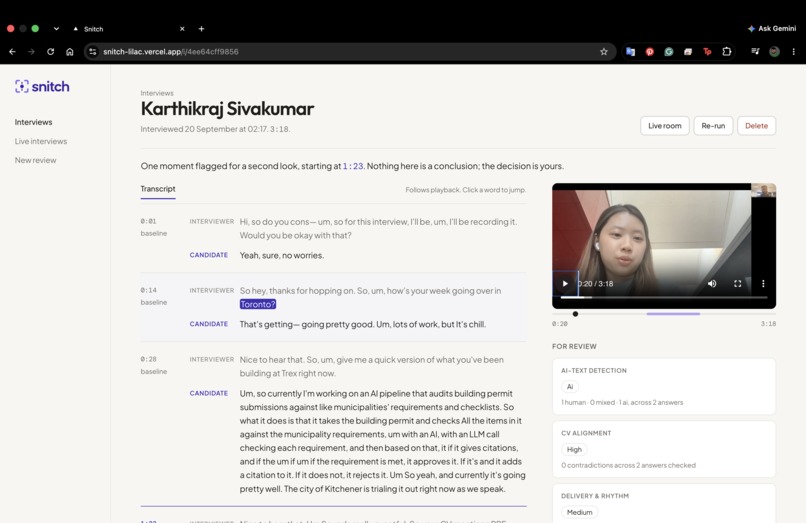Click the highlighted word Toronto?

pos(258,304)
